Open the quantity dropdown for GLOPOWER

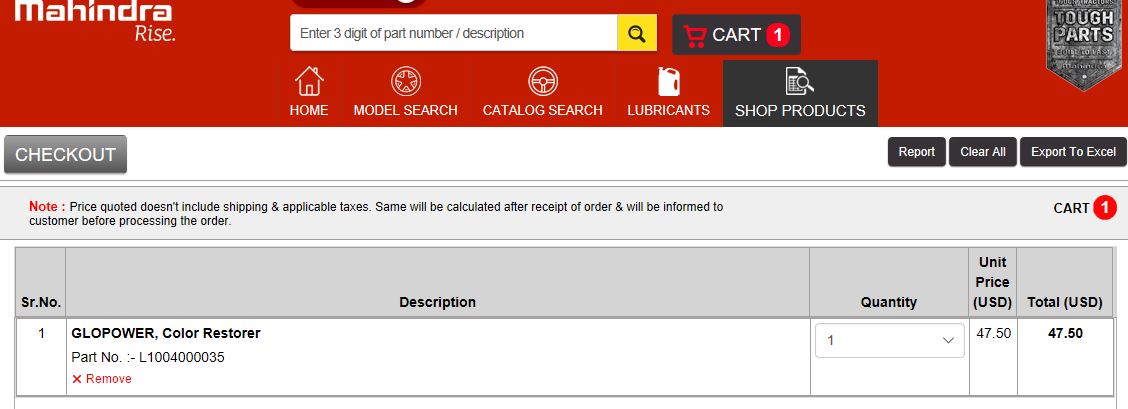click(x=889, y=341)
